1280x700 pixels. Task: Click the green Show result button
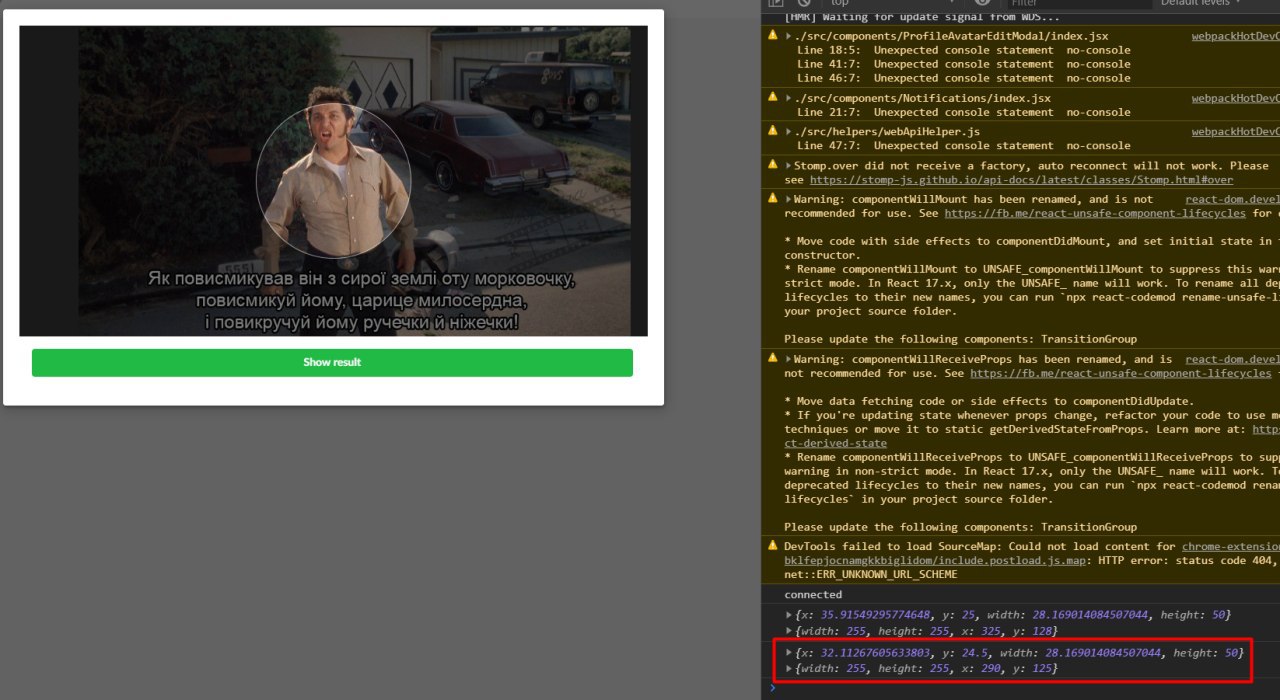point(332,362)
